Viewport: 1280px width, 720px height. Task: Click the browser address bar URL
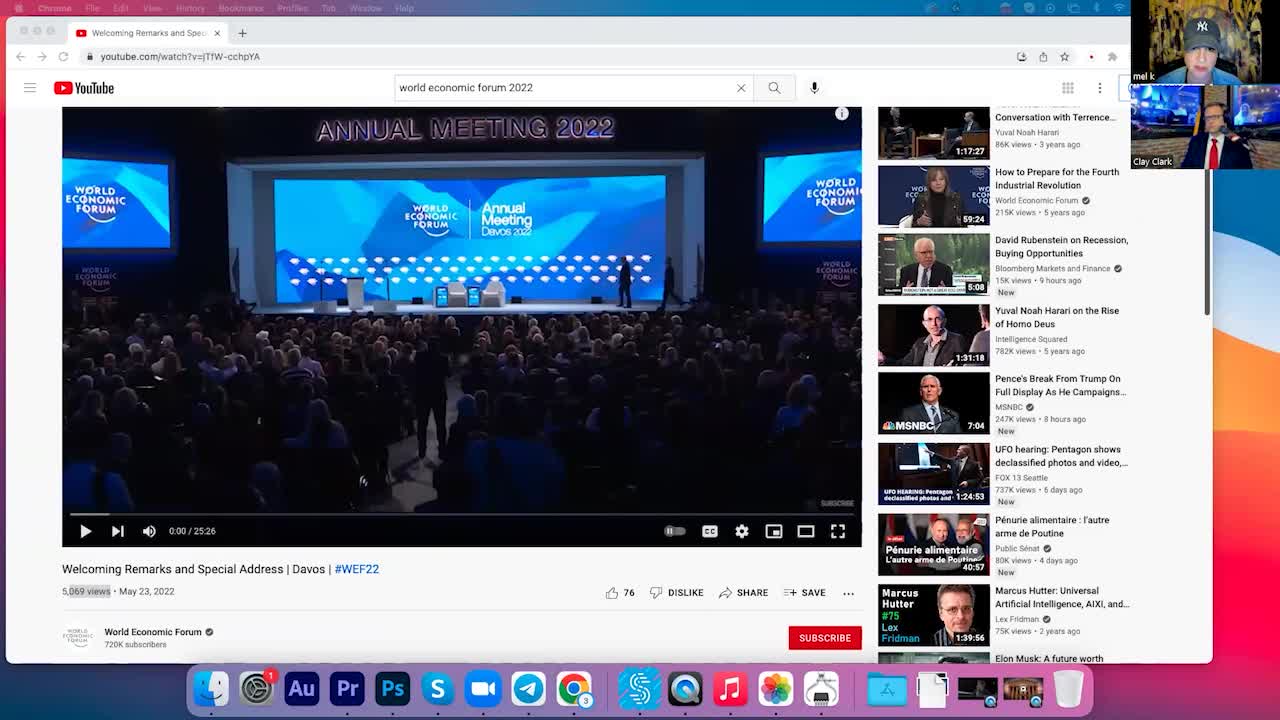[180, 57]
